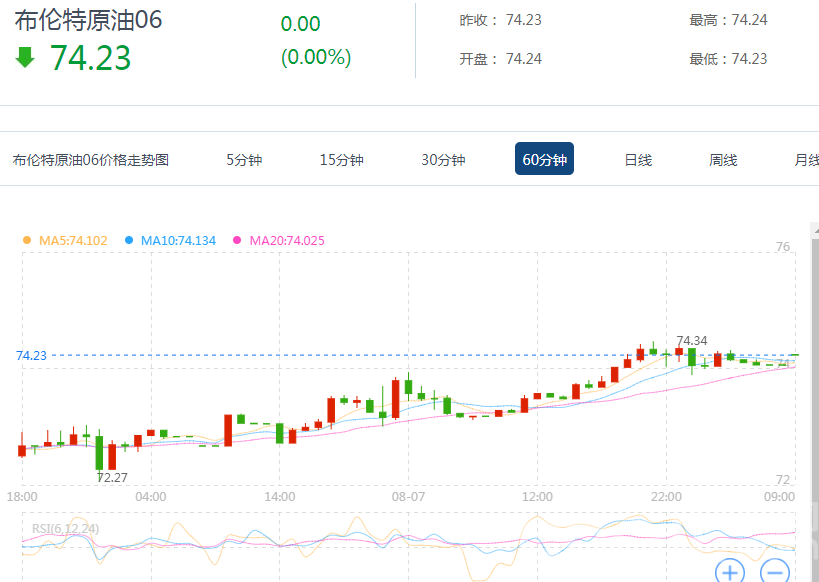
Task: Click the scrollbar up arrow at right edge
Action: [815, 229]
